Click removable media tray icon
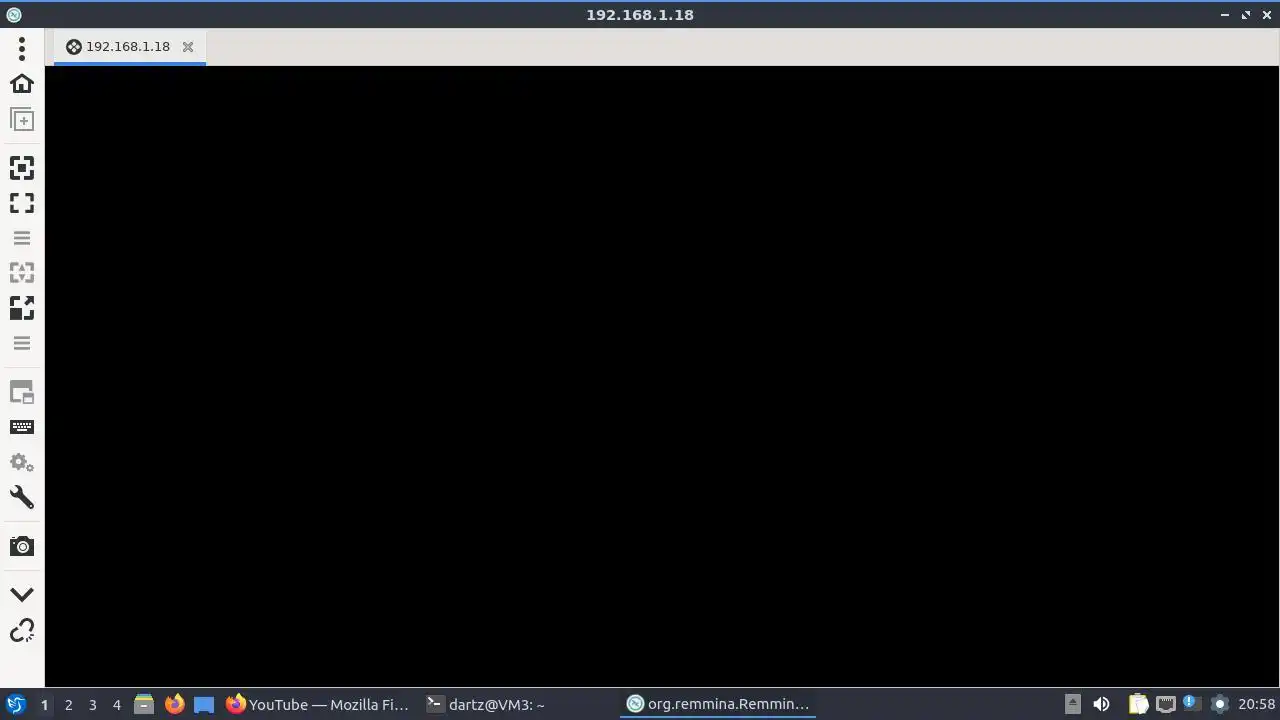 click(1073, 704)
